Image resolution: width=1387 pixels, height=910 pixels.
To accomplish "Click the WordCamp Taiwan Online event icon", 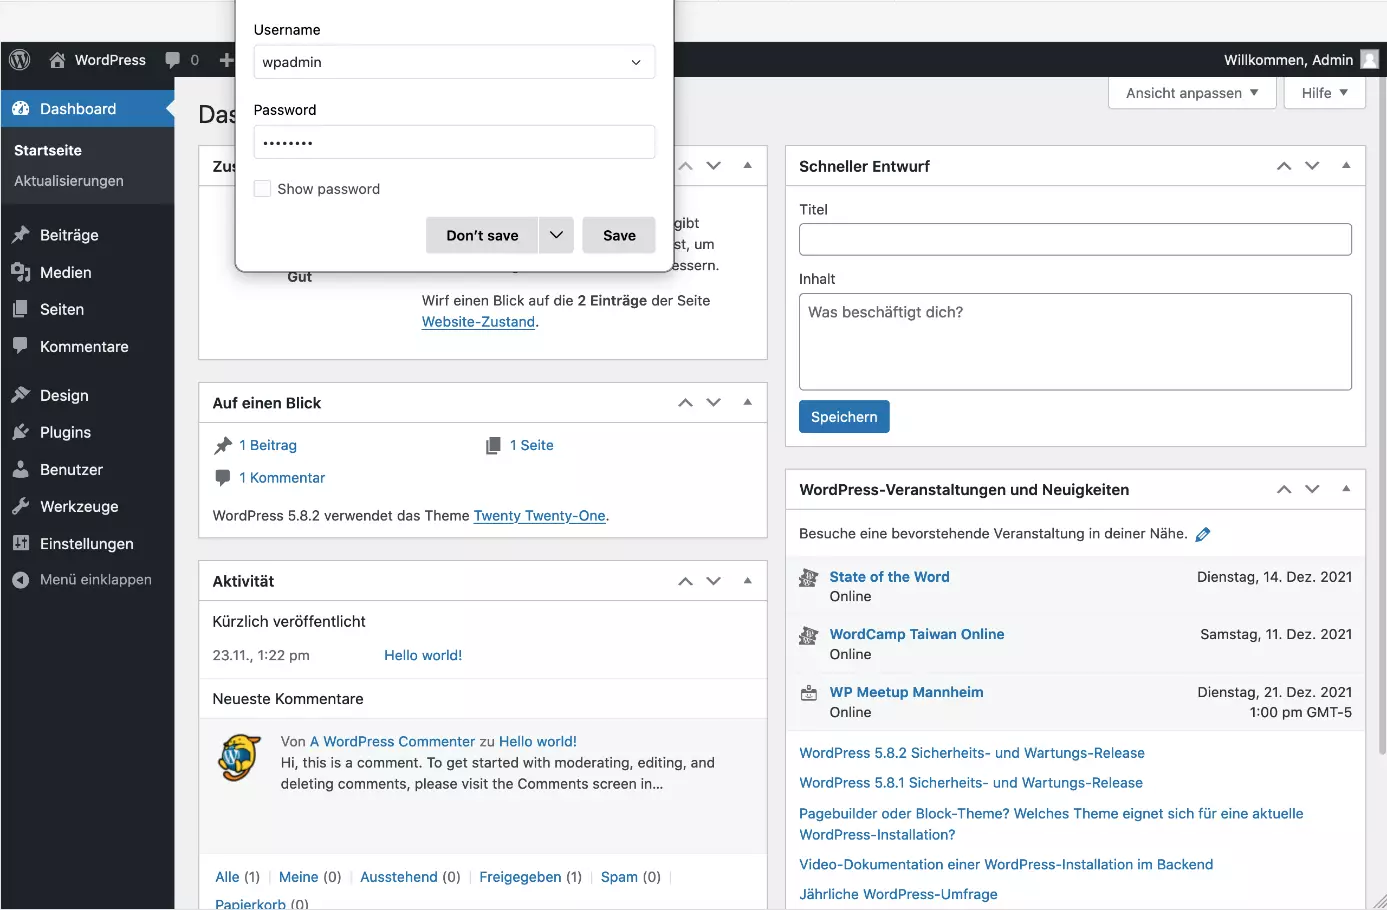I will [x=809, y=636].
